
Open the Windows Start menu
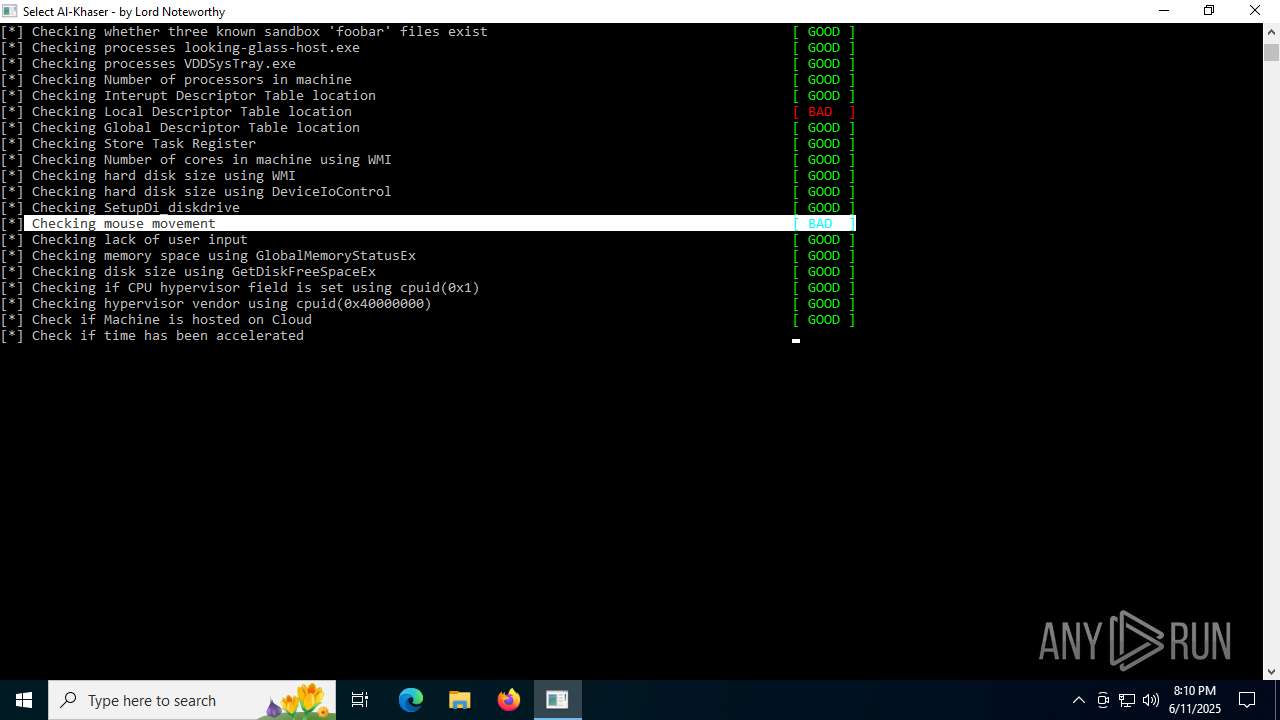(24, 700)
